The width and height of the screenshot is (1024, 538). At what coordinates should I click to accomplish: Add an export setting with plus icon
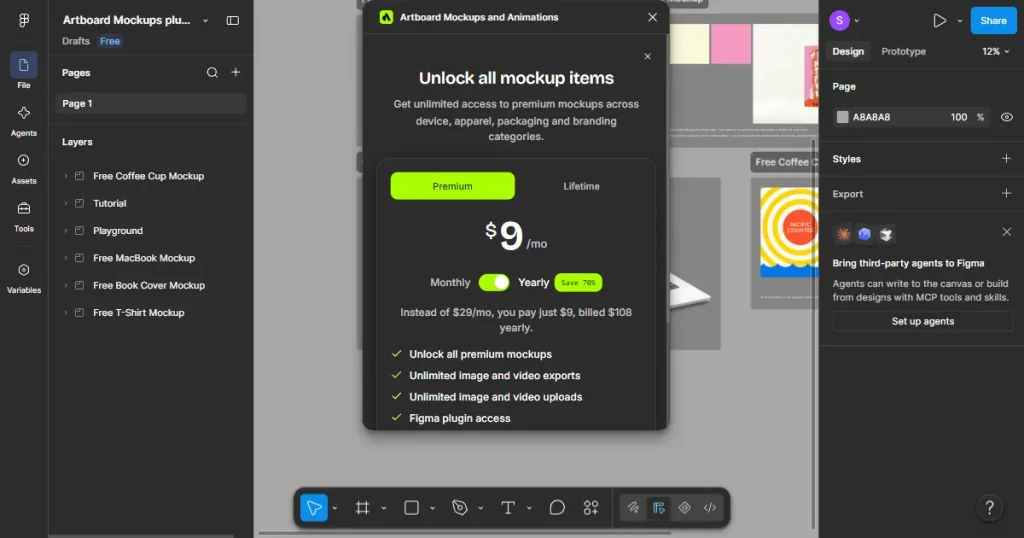[1006, 193]
